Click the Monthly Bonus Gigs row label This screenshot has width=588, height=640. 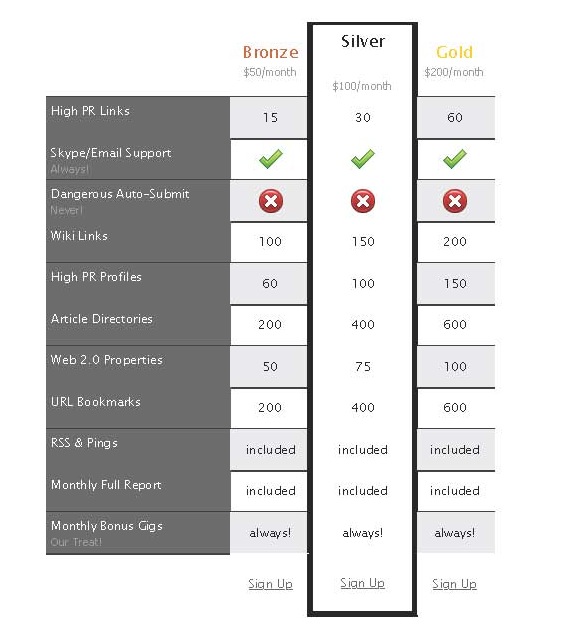coord(107,526)
